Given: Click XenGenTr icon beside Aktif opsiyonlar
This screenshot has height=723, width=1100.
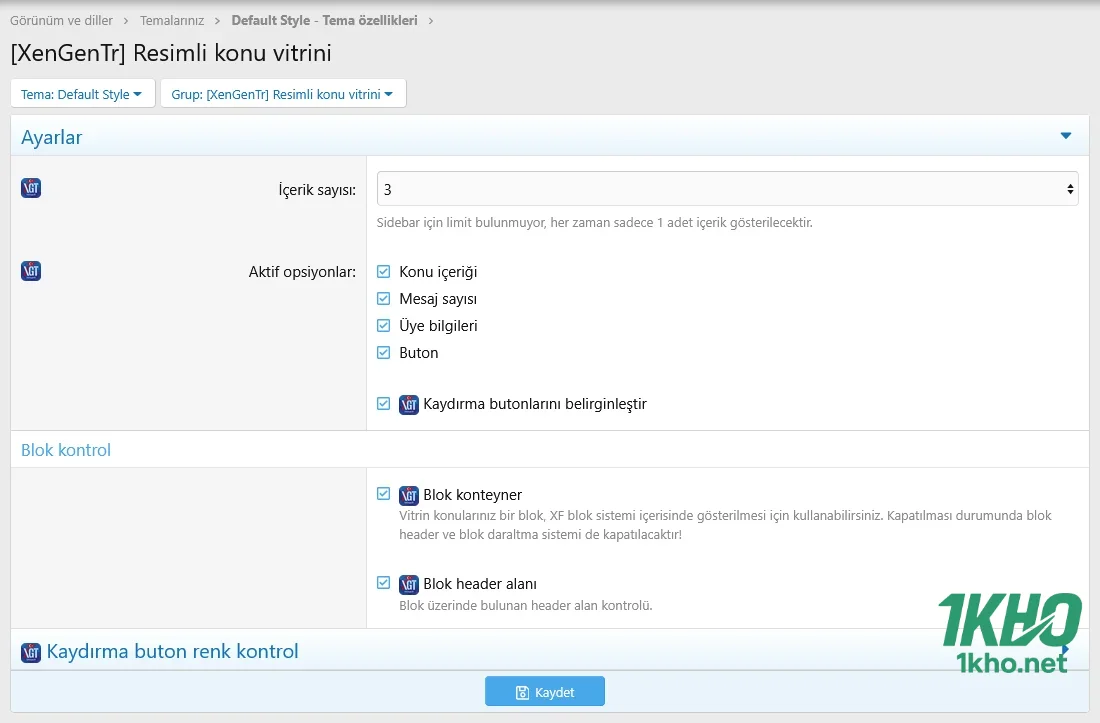Looking at the screenshot, I should [31, 271].
